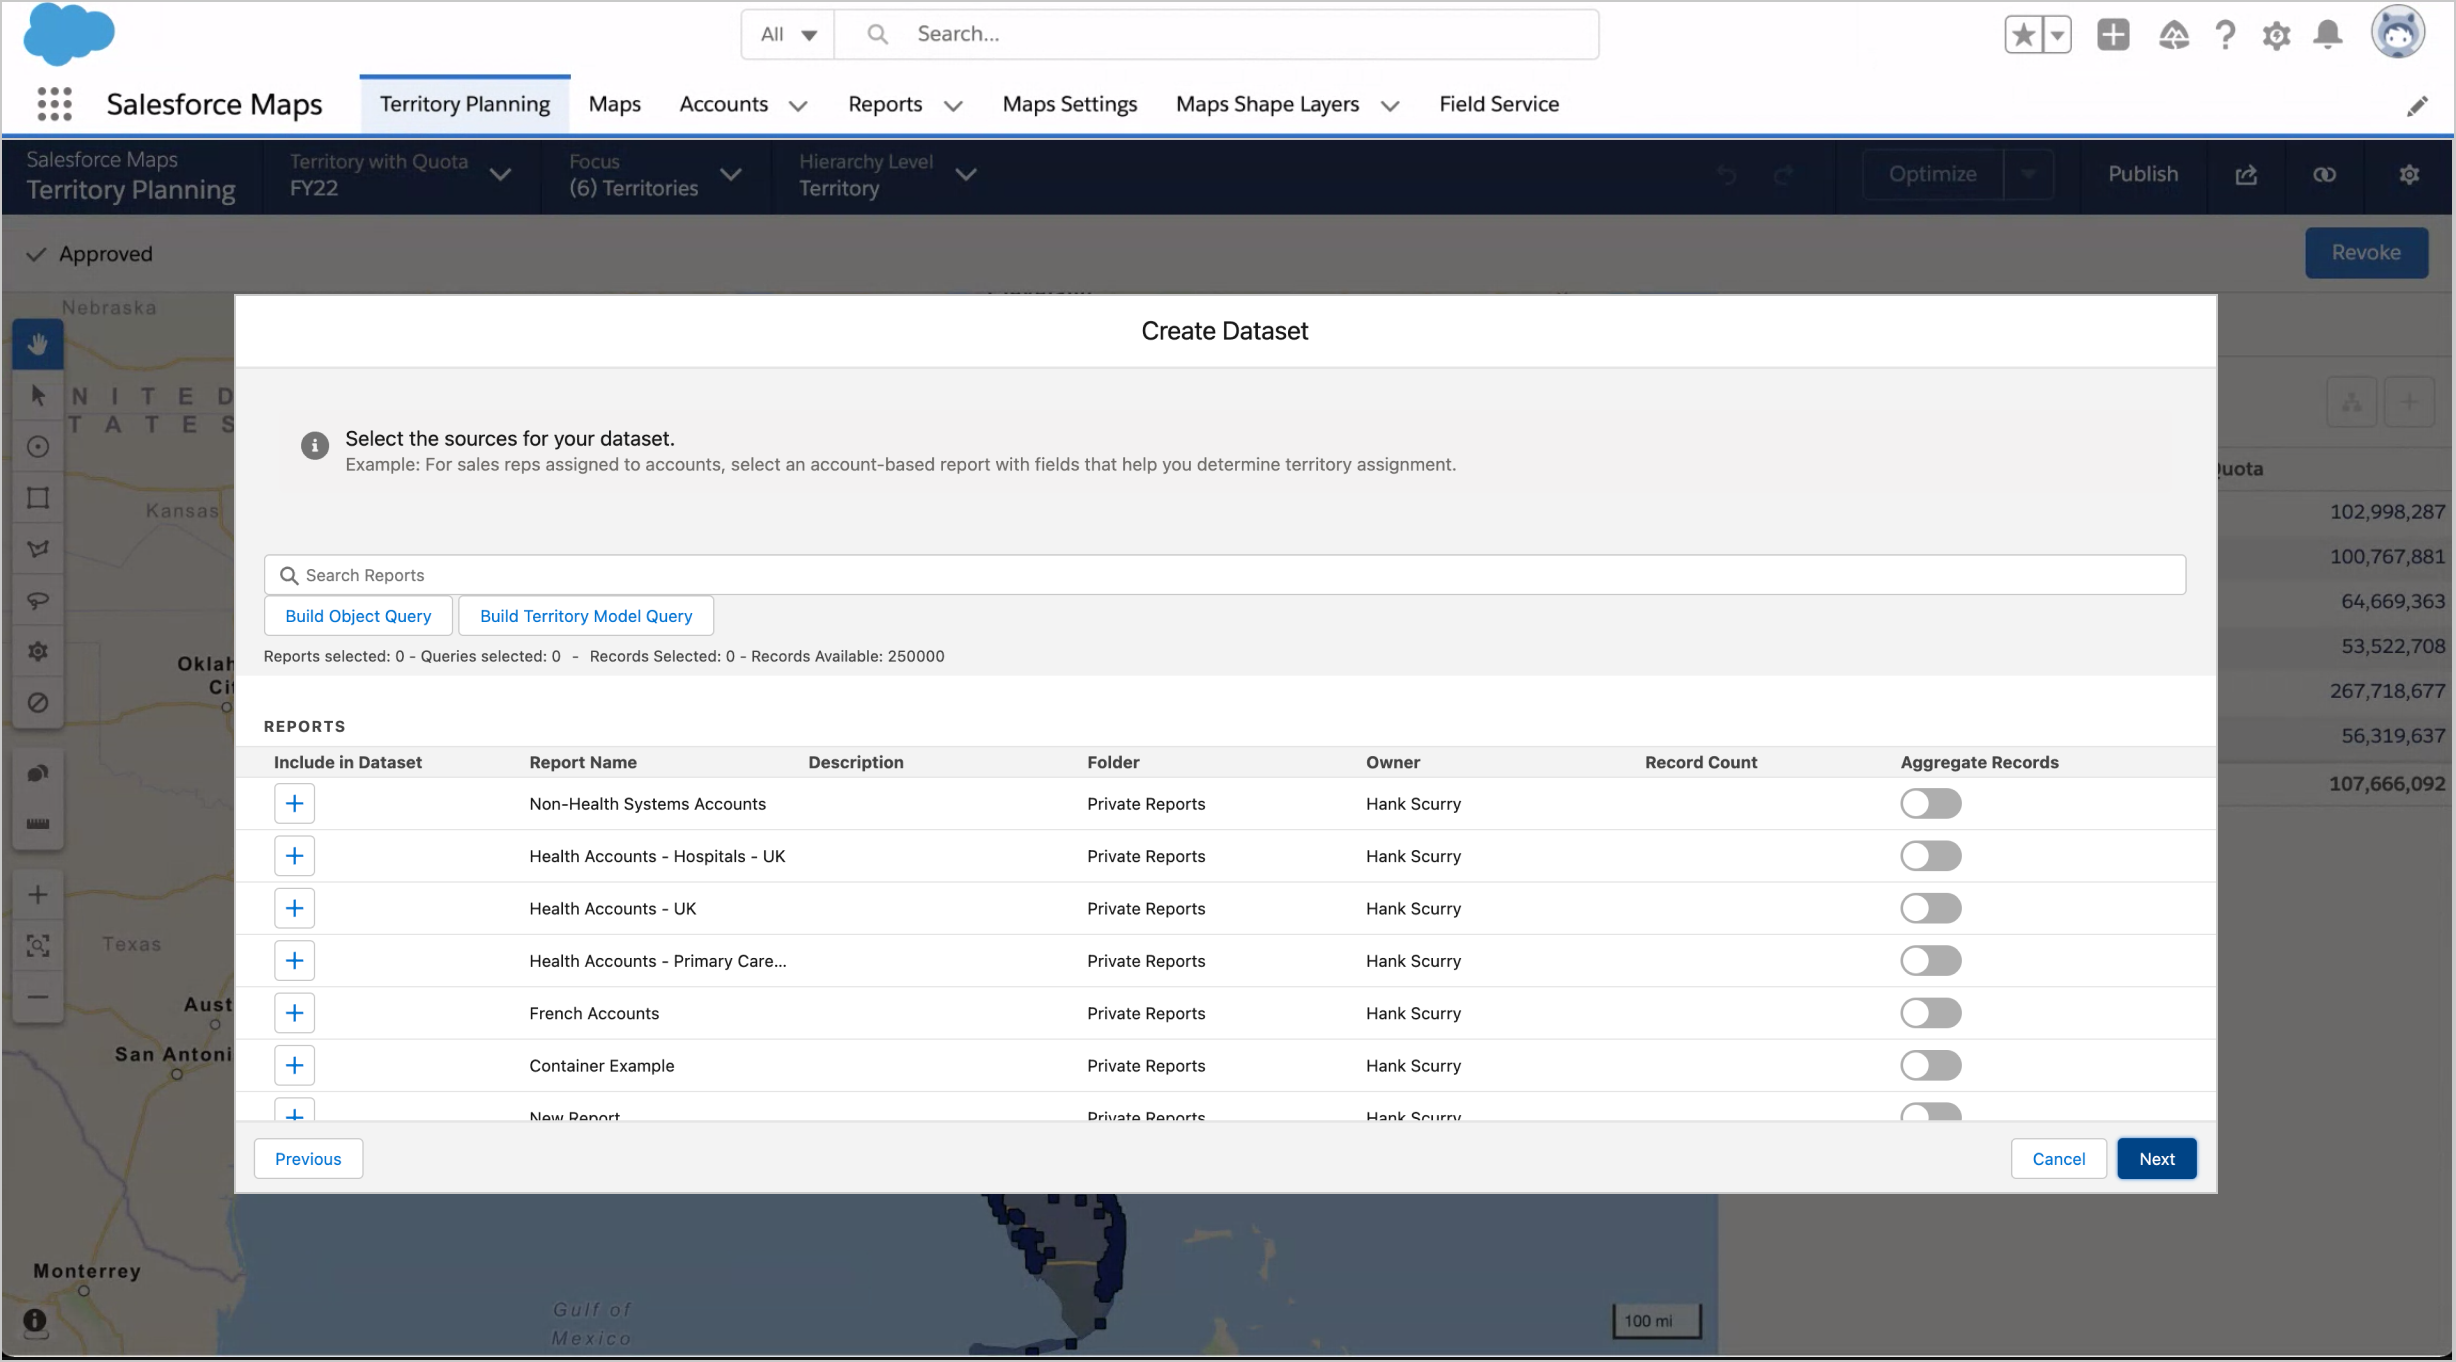
Task: Include French Accounts report in dataset
Action: [x=294, y=1013]
